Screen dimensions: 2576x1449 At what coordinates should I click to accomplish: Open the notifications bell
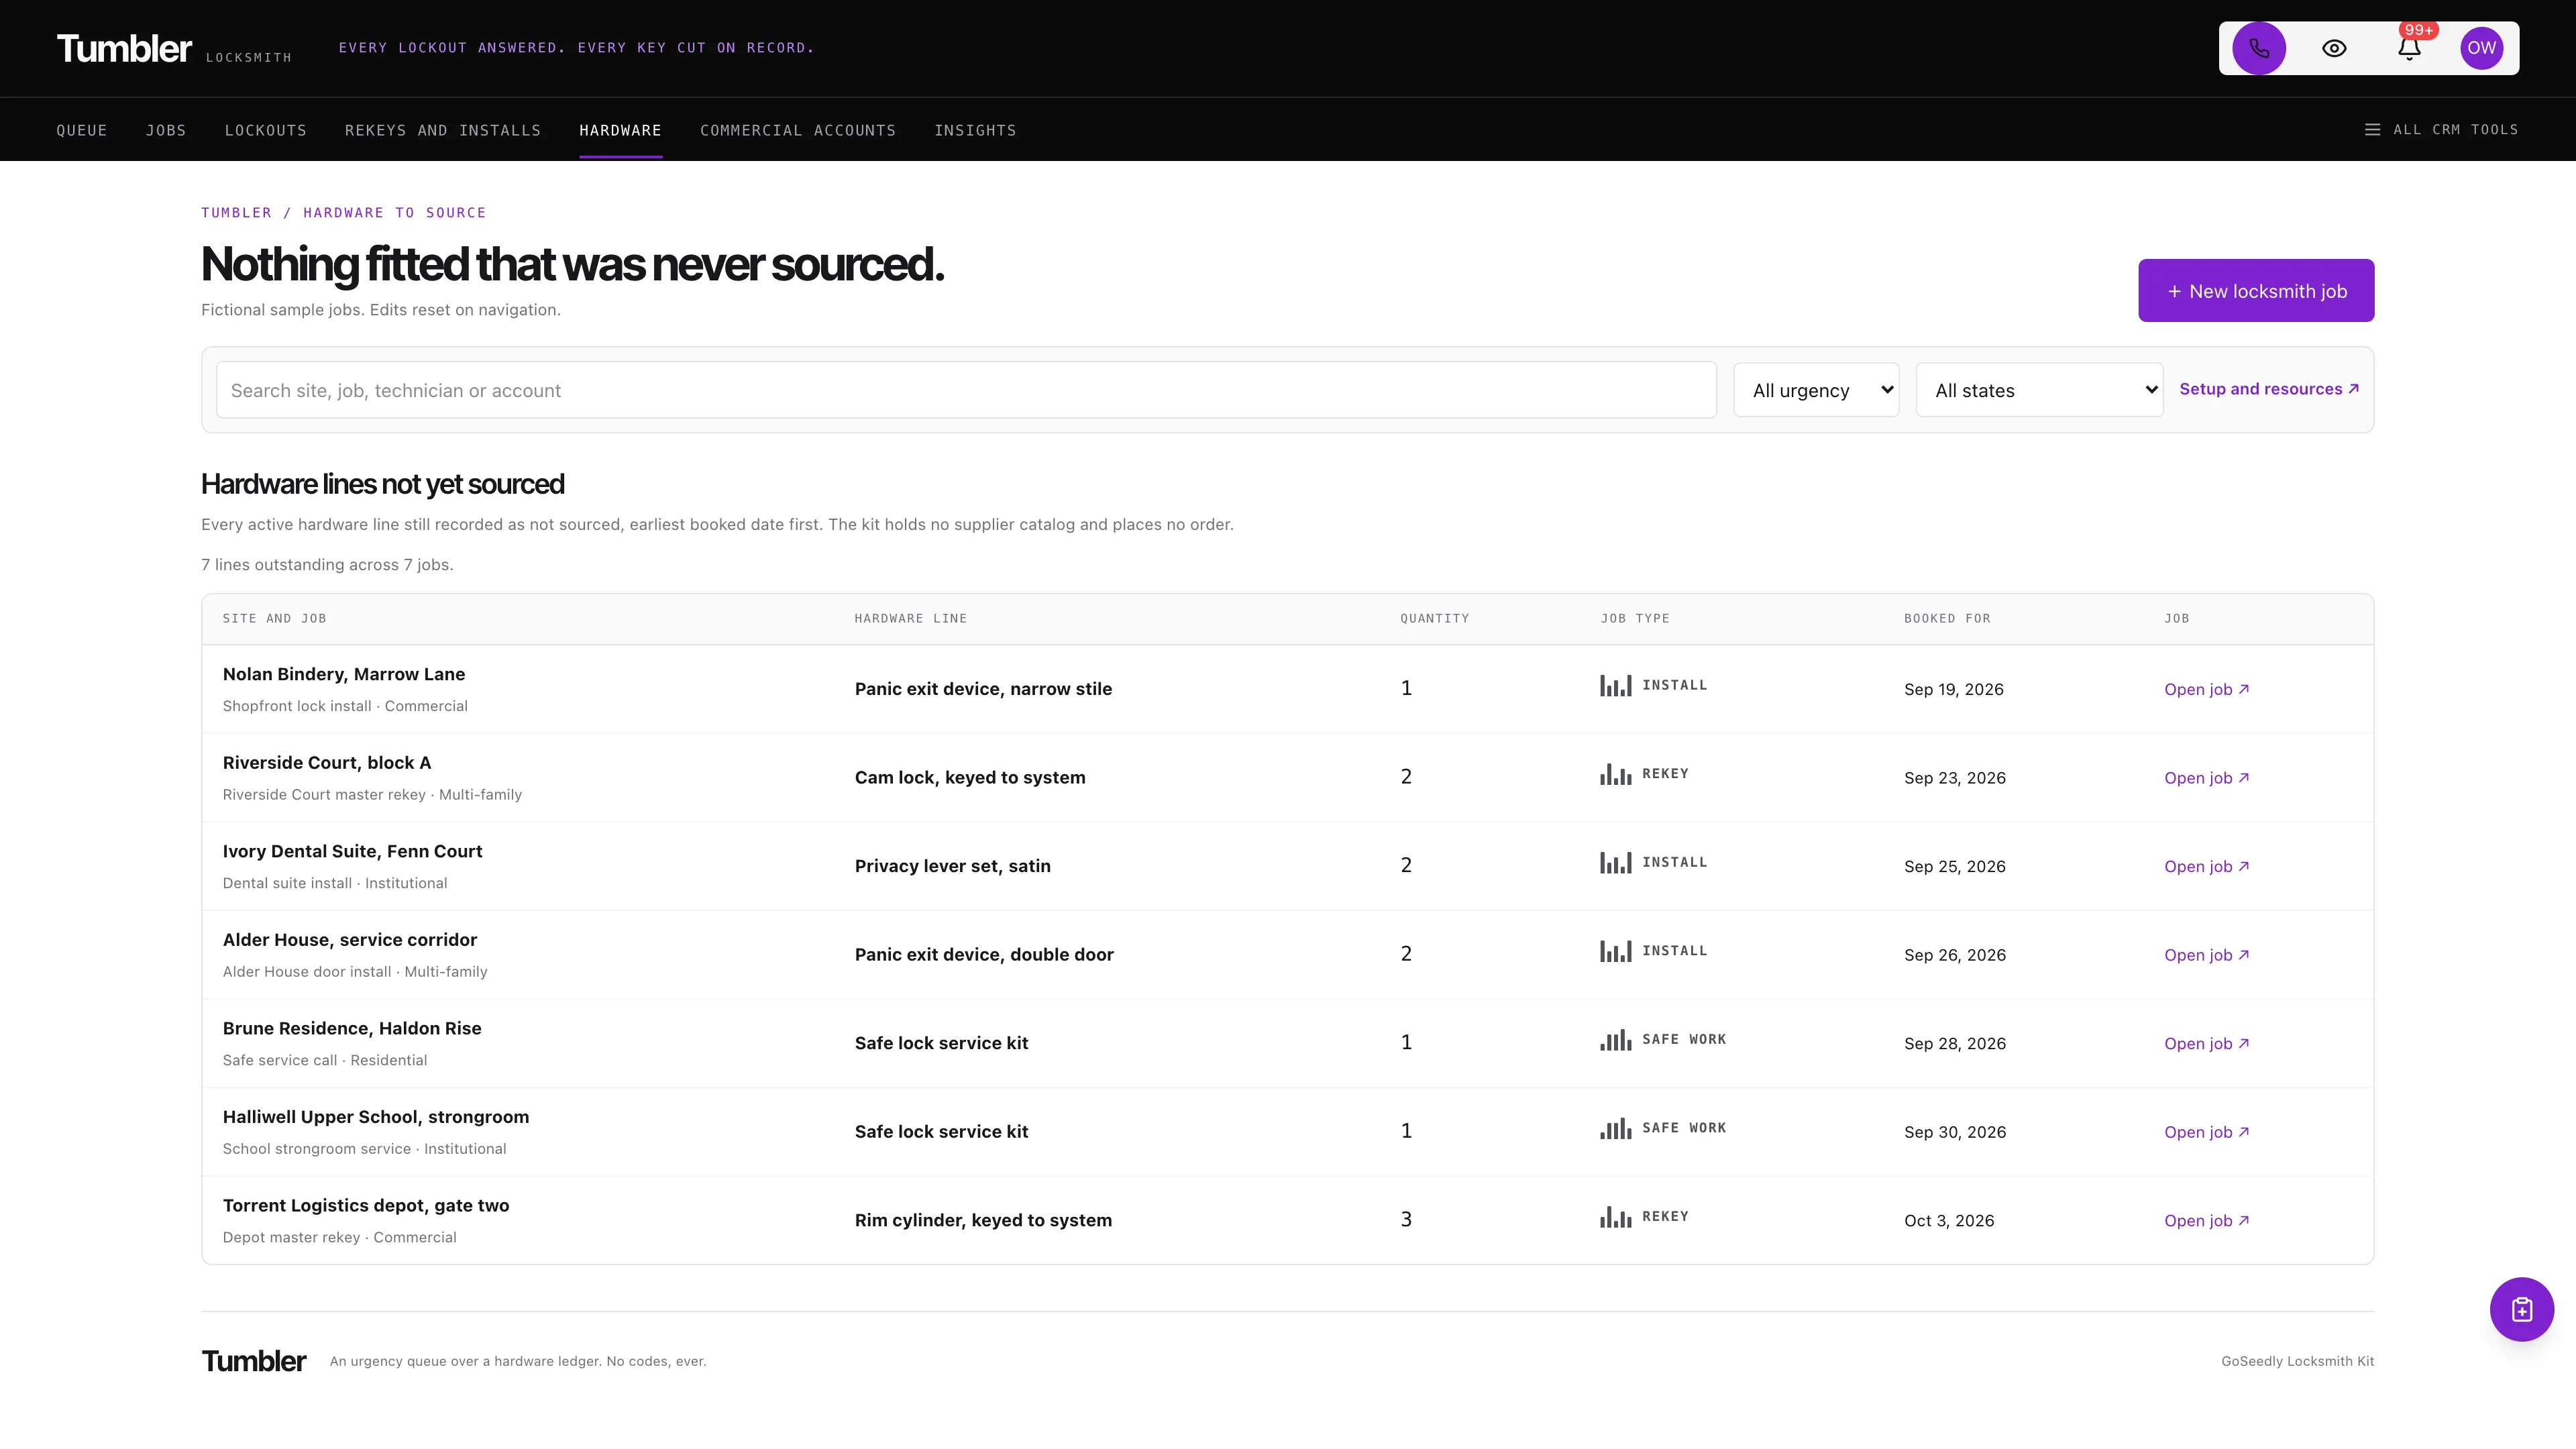pos(2409,48)
